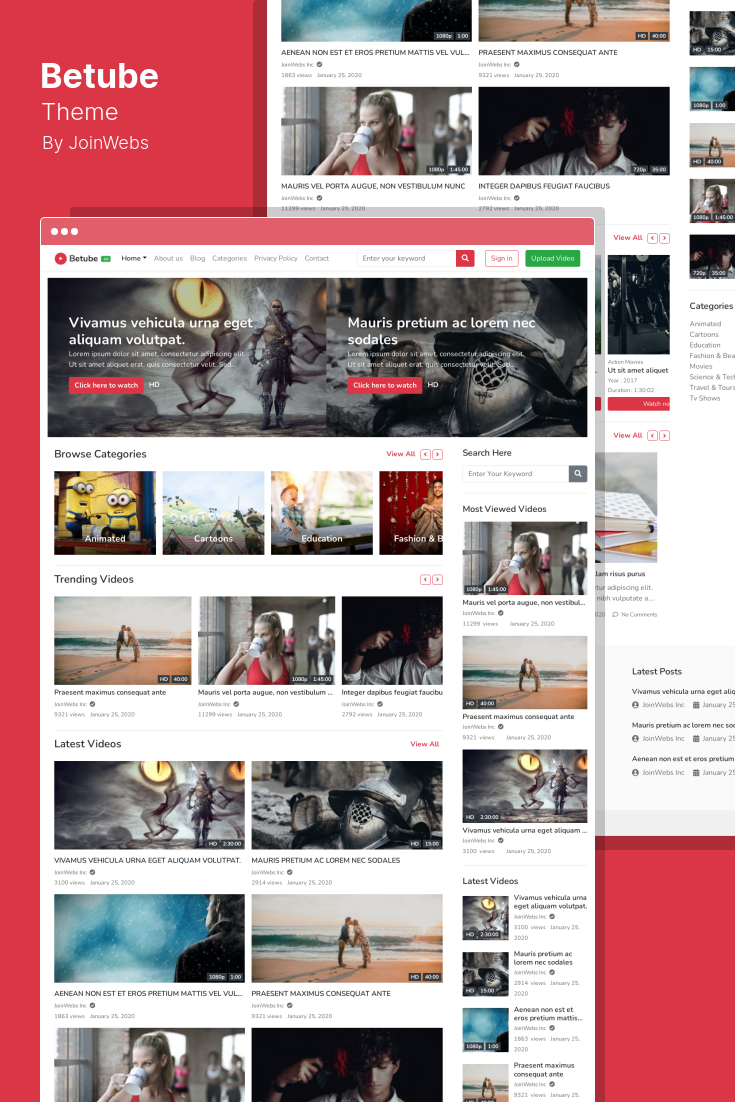
Task: Open the Contact nav link
Action: coord(317,259)
